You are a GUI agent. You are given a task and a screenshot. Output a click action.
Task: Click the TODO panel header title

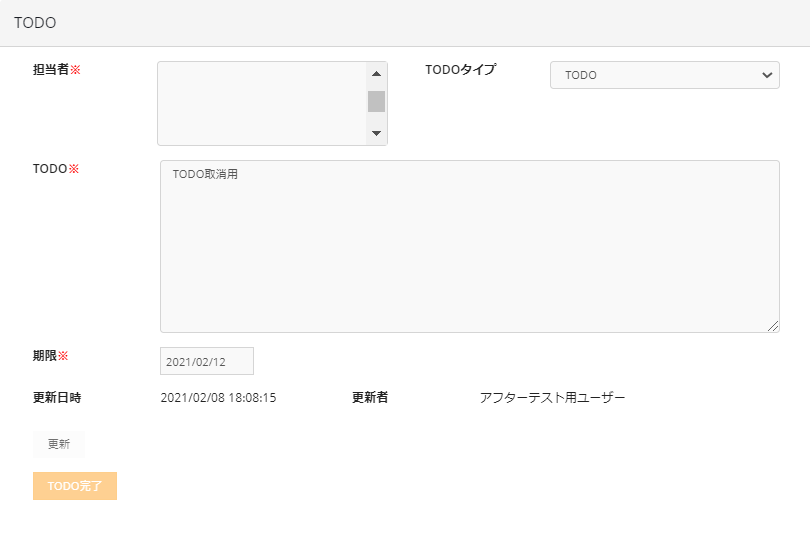[x=35, y=22]
